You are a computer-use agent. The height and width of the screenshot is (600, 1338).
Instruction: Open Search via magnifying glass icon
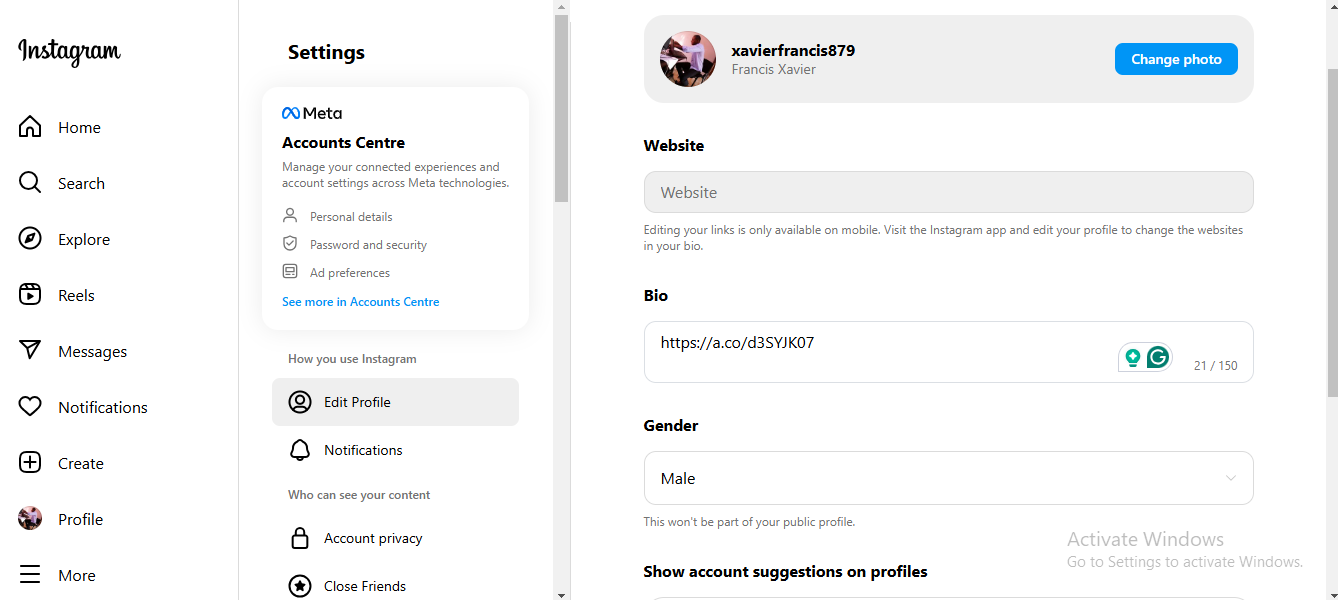coord(30,183)
